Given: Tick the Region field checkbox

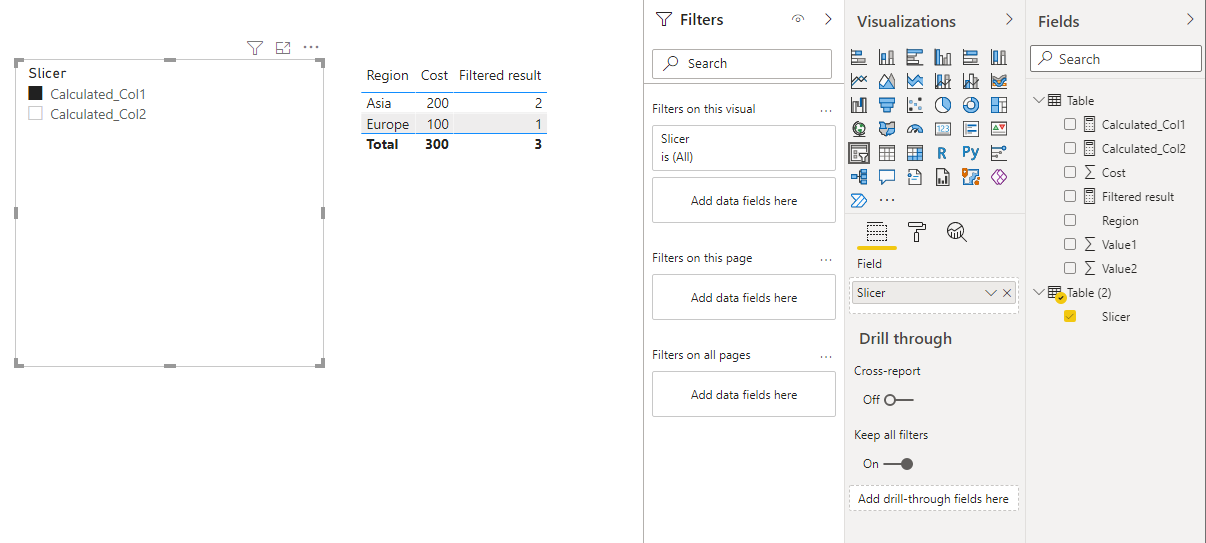Looking at the screenshot, I should coord(1070,220).
